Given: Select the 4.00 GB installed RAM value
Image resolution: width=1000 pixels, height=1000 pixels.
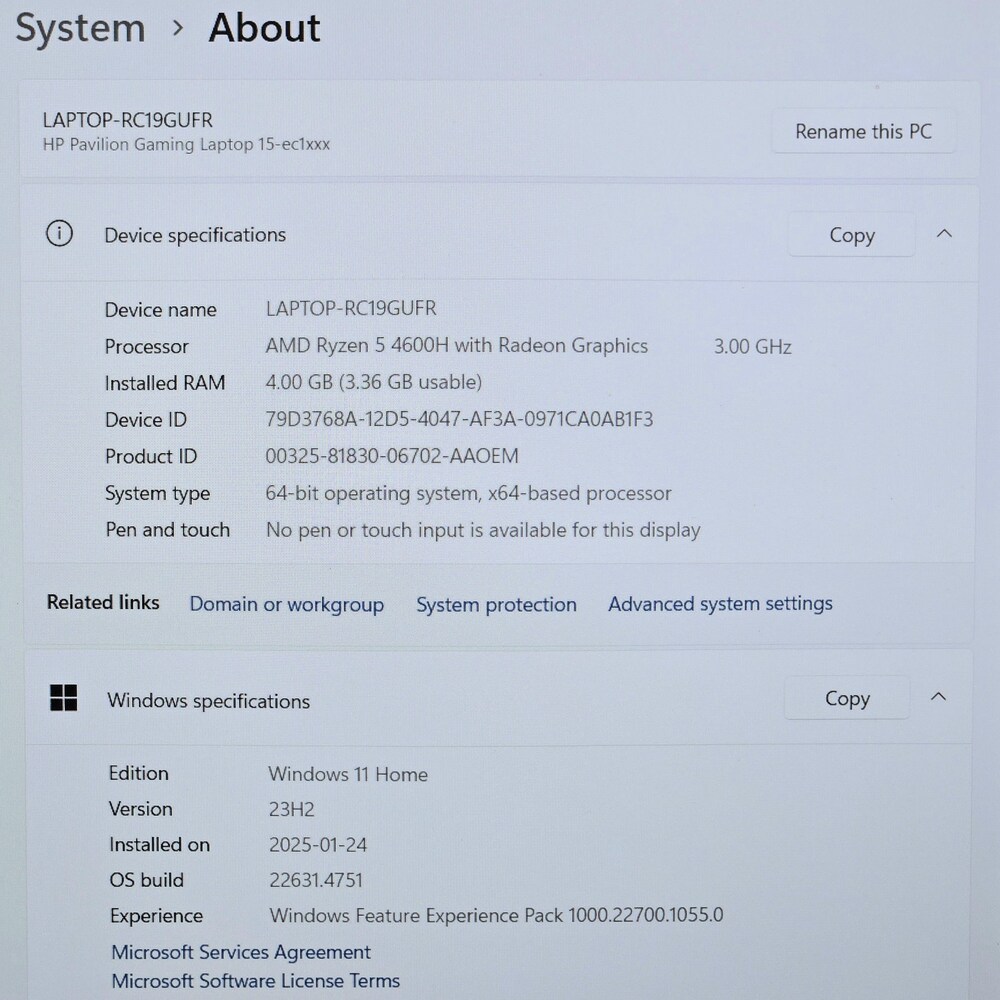Looking at the screenshot, I should coord(374,382).
